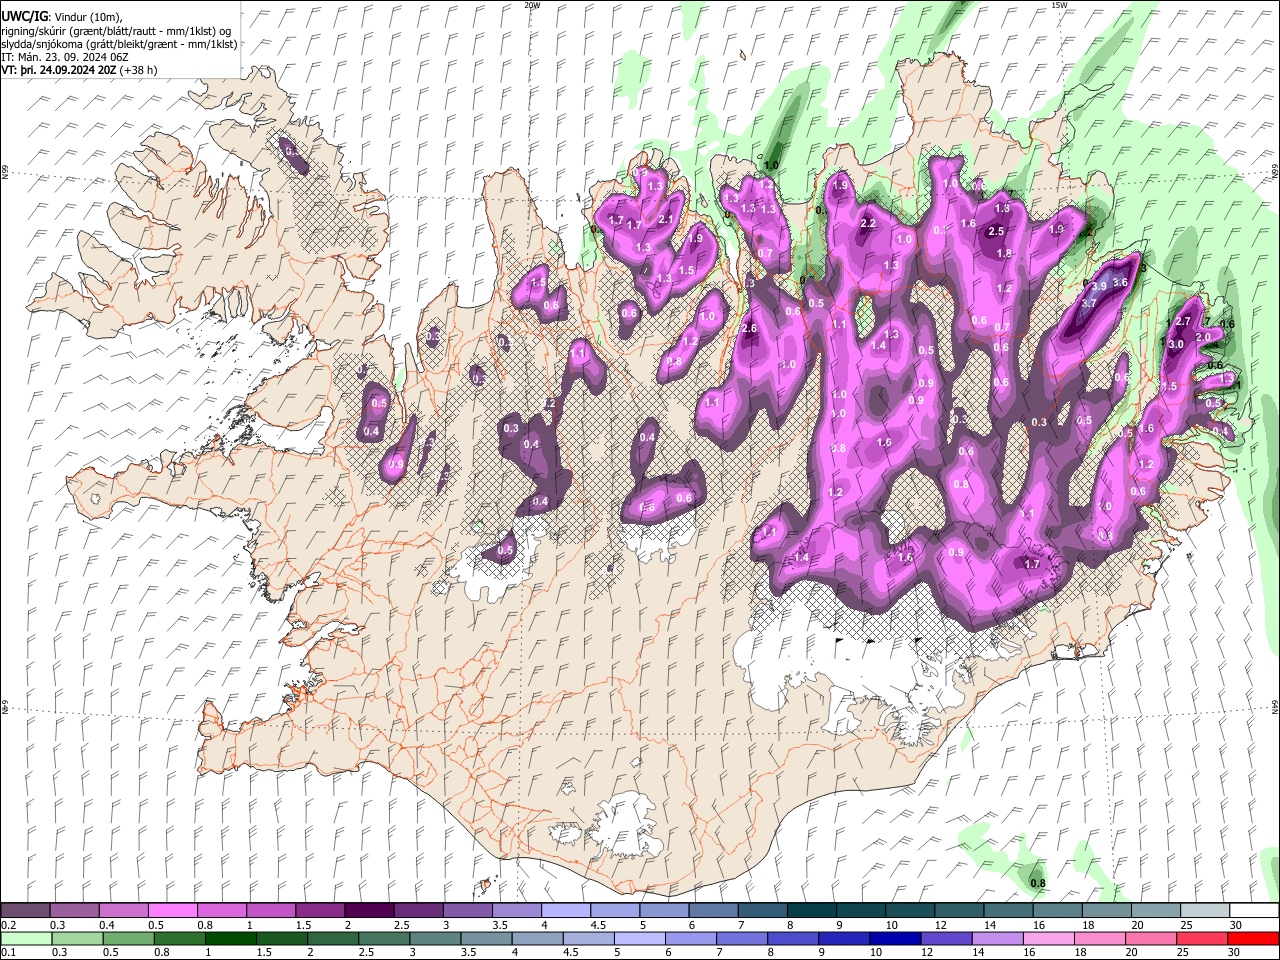This screenshot has width=1280, height=960.
Task: Pick the bright red rain swatch labeled 30
Action: [1254, 938]
